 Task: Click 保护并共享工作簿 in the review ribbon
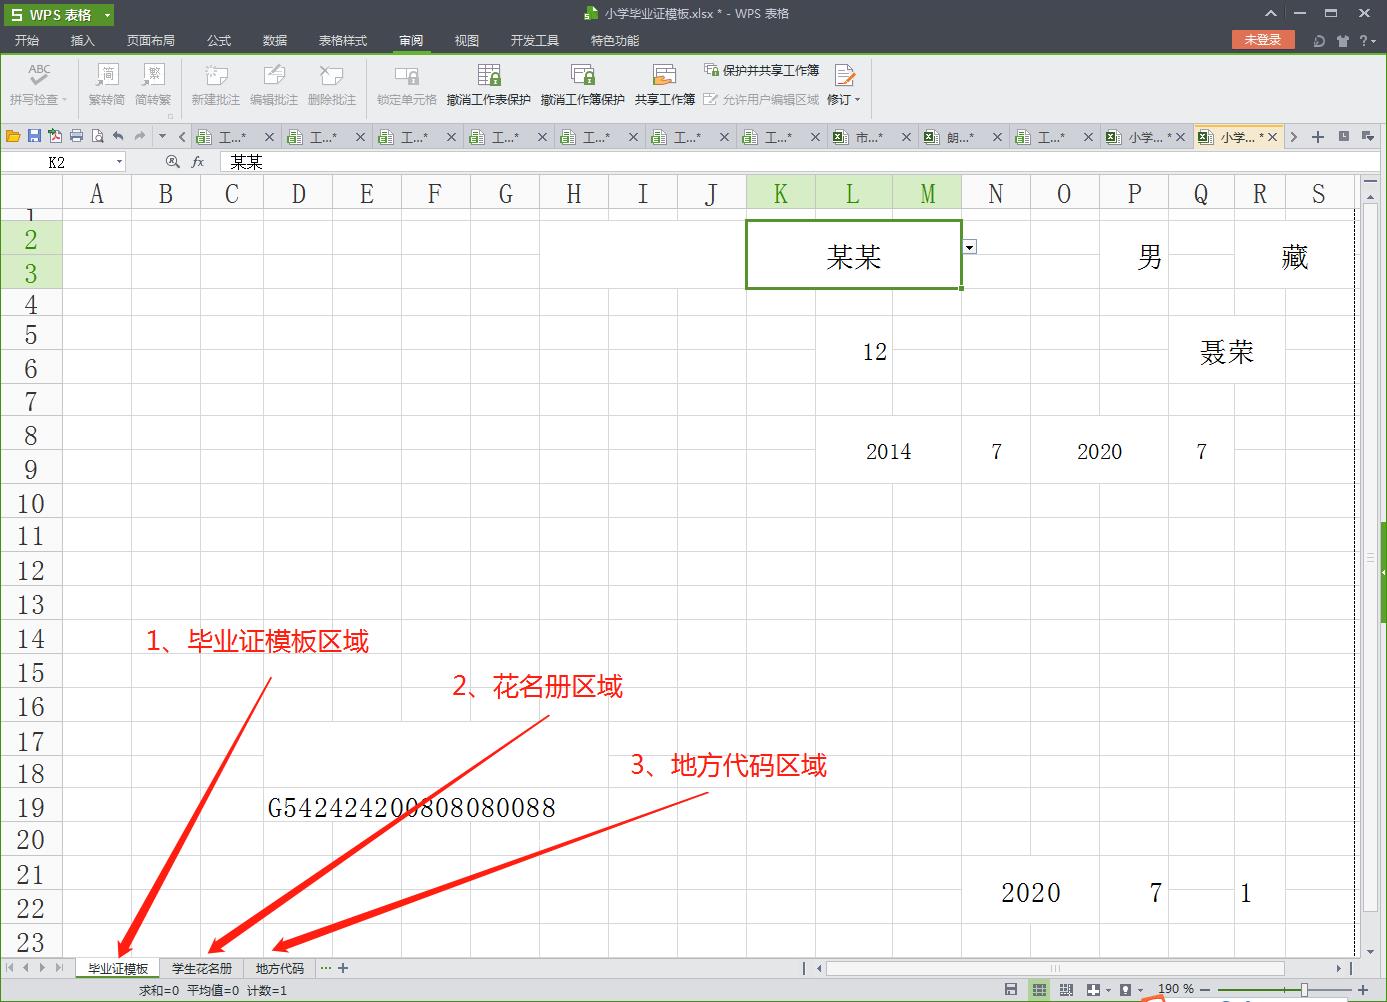(762, 70)
